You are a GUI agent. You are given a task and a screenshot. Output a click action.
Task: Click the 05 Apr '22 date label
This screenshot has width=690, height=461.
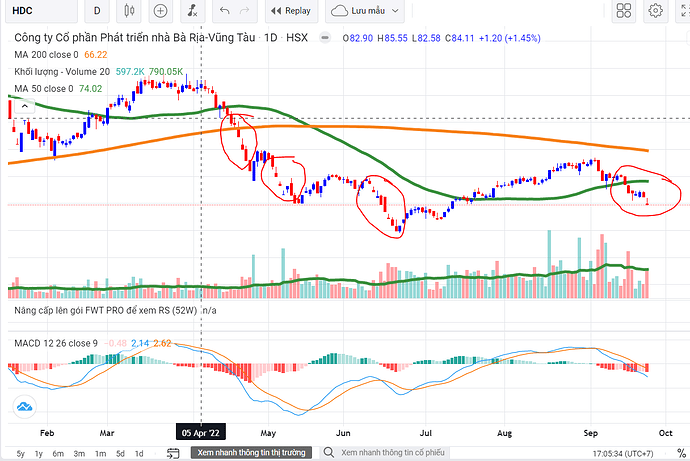click(201, 433)
